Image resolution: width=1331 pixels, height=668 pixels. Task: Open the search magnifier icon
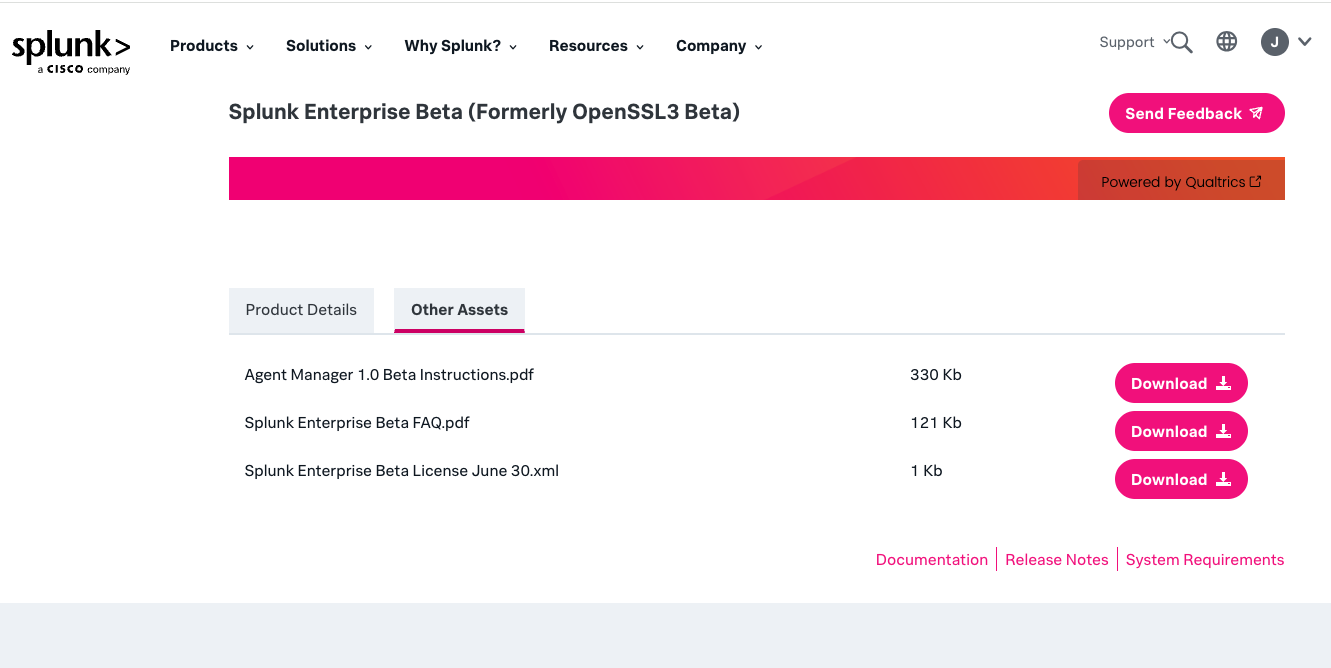pyautogui.click(x=1182, y=42)
